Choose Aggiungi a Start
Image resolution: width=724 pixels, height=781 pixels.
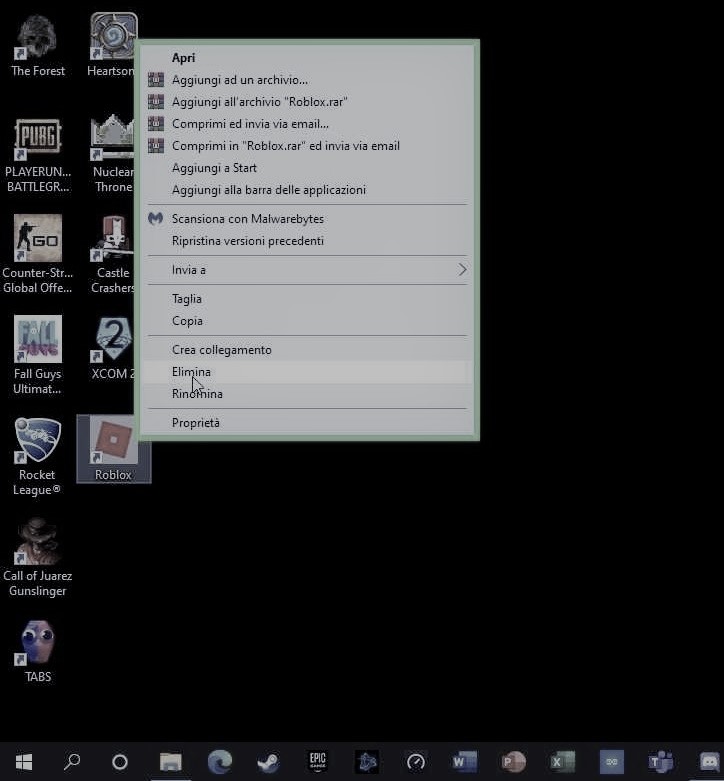(307, 168)
